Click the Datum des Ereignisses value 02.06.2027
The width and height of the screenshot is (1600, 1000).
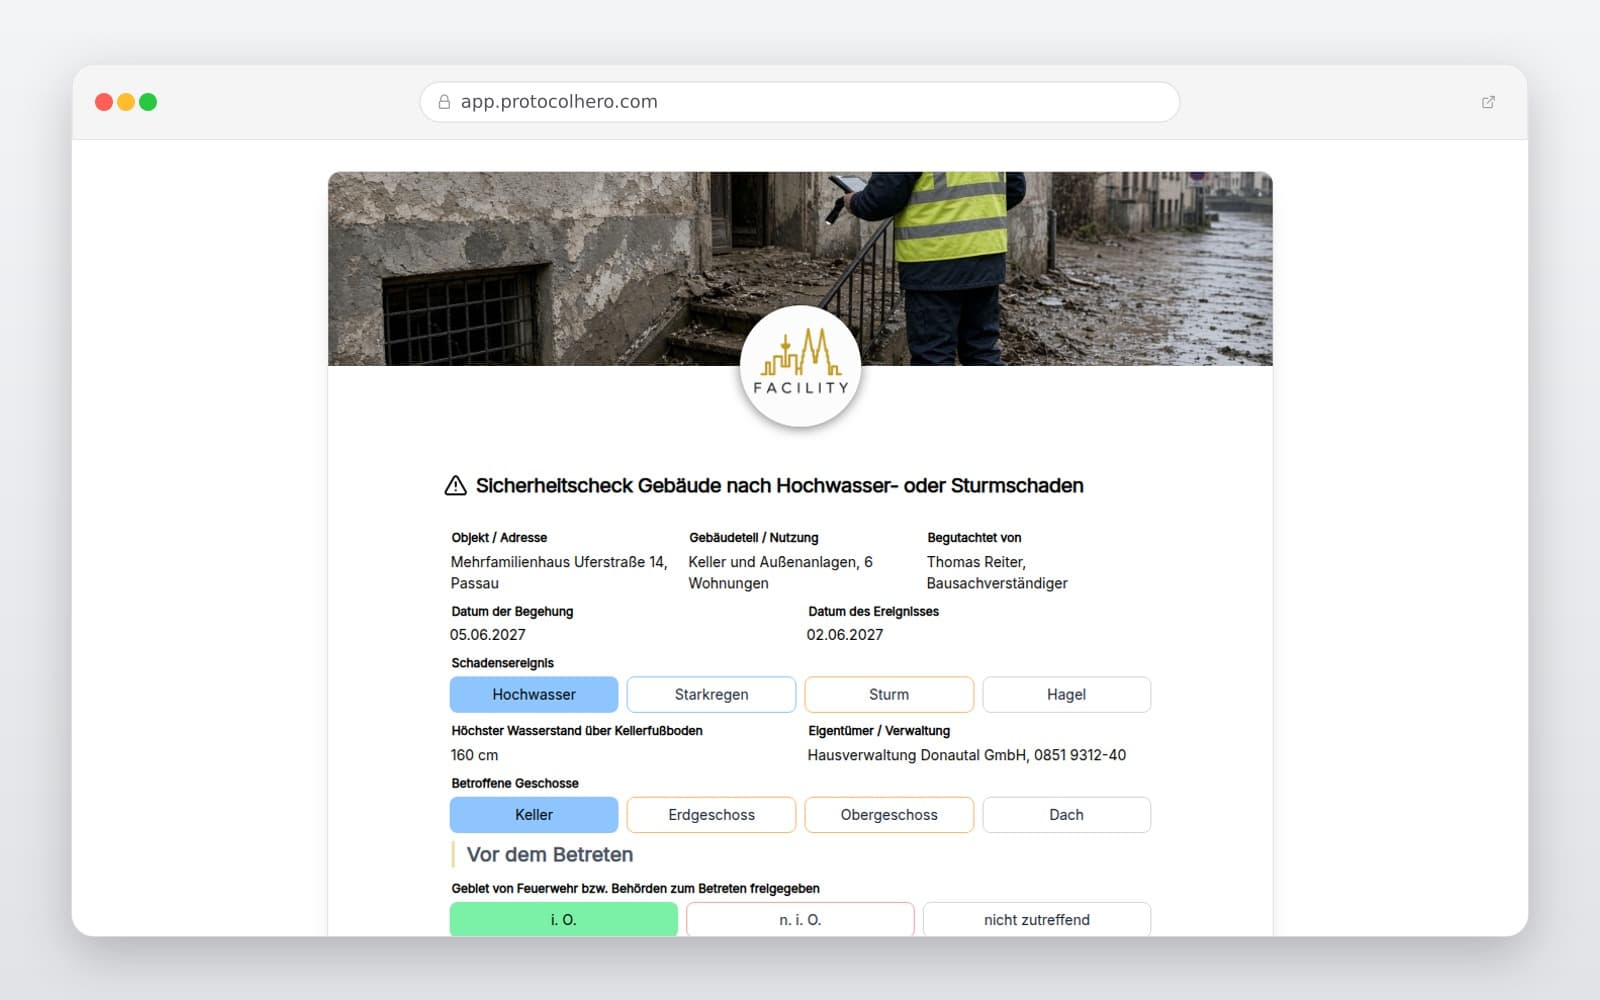pyautogui.click(x=845, y=635)
